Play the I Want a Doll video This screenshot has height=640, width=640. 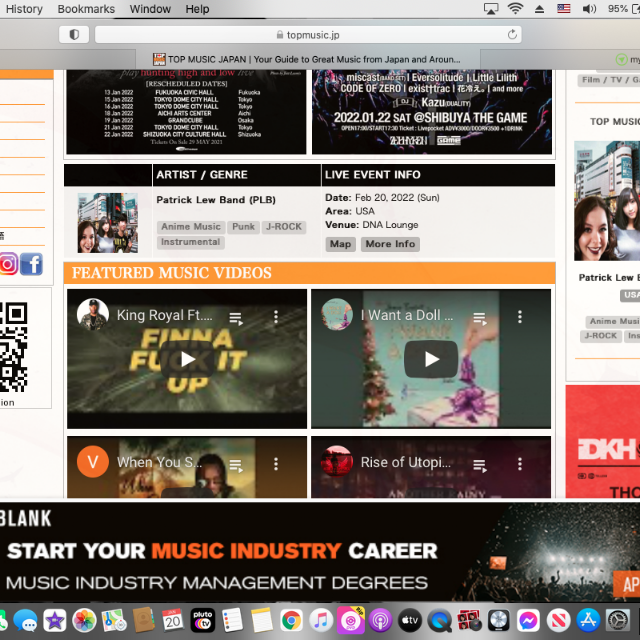(x=431, y=360)
